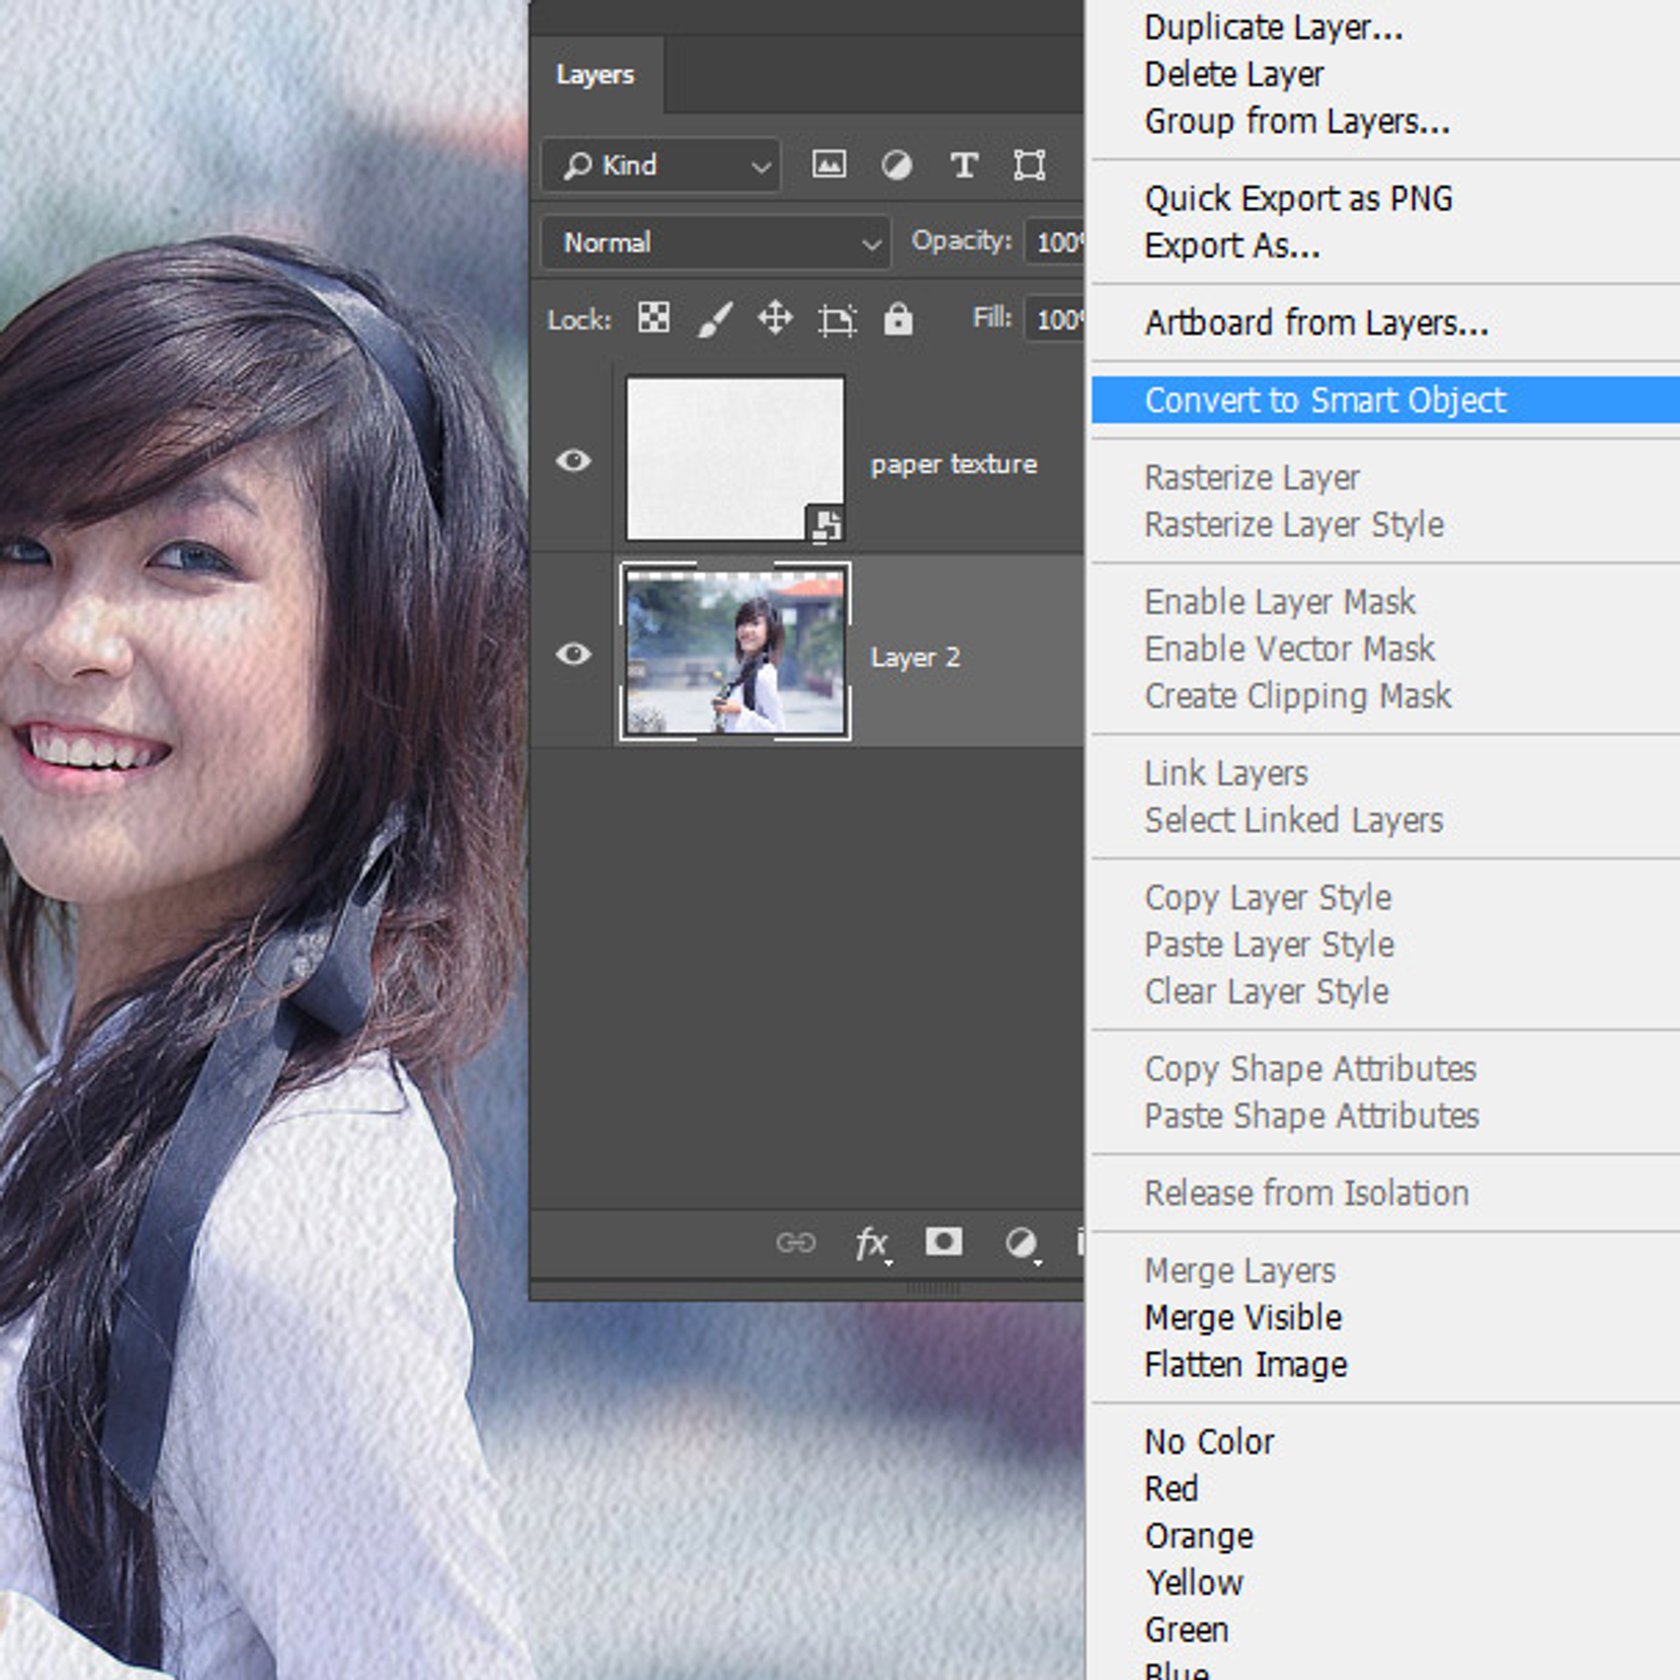Filter layers by adjustment layers icon
The width and height of the screenshot is (1680, 1680).
coord(898,166)
